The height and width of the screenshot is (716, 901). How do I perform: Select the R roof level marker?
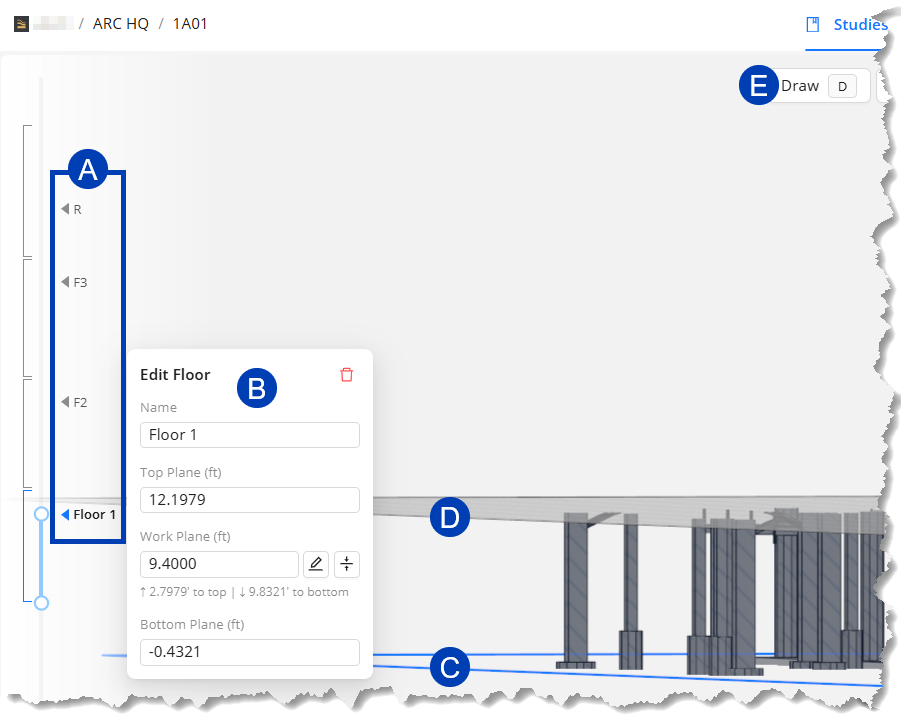click(71, 209)
